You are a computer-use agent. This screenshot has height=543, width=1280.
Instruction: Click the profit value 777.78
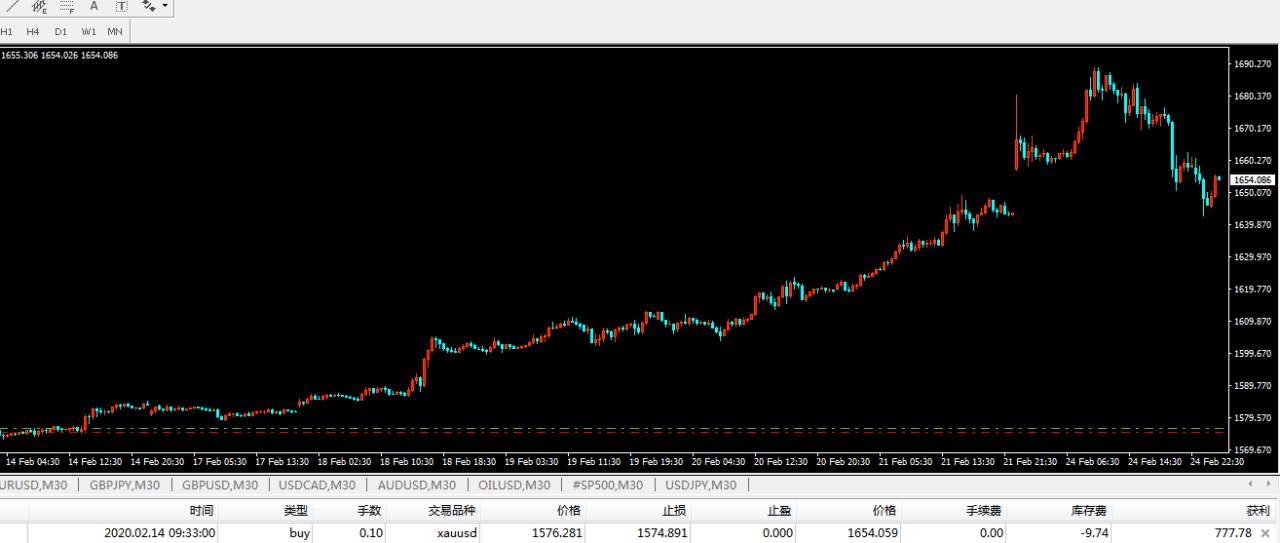[1232, 533]
